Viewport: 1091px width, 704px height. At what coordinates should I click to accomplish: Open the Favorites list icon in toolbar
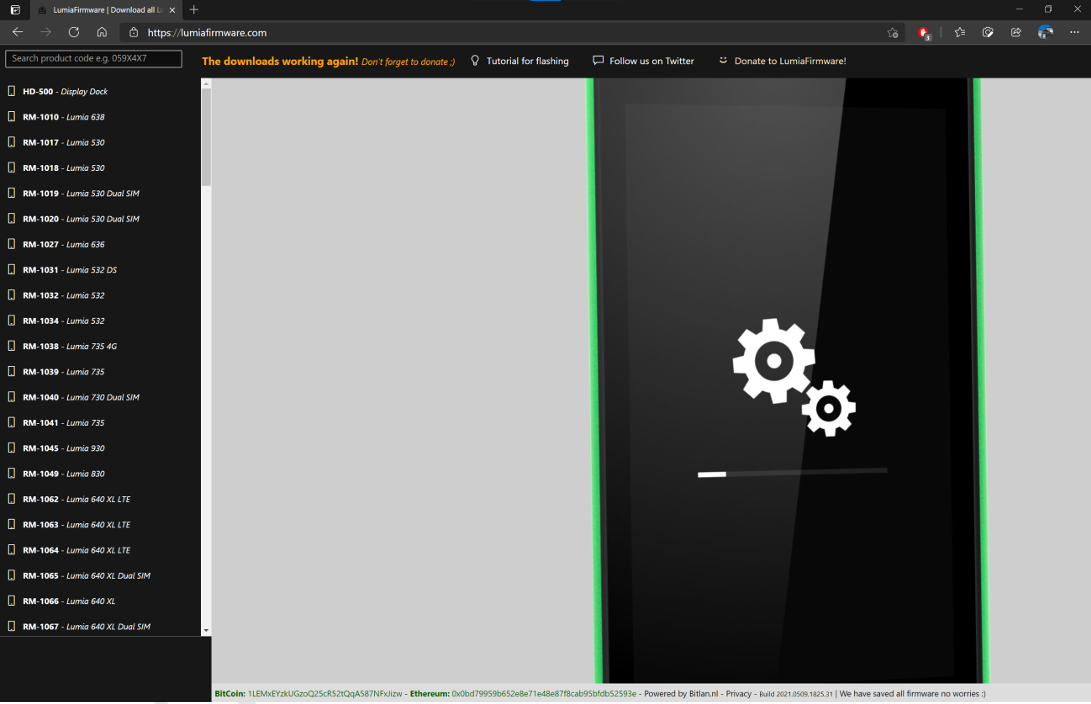[960, 32]
